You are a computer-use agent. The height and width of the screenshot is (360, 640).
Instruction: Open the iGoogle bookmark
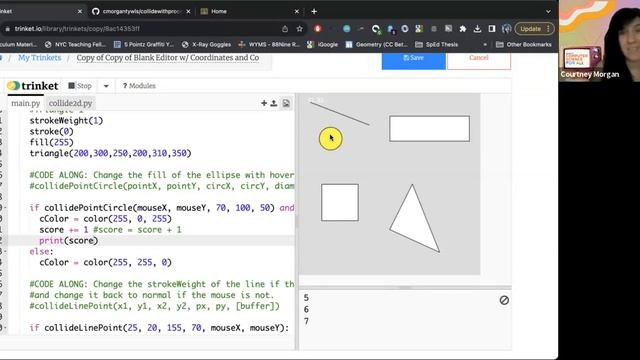322,44
